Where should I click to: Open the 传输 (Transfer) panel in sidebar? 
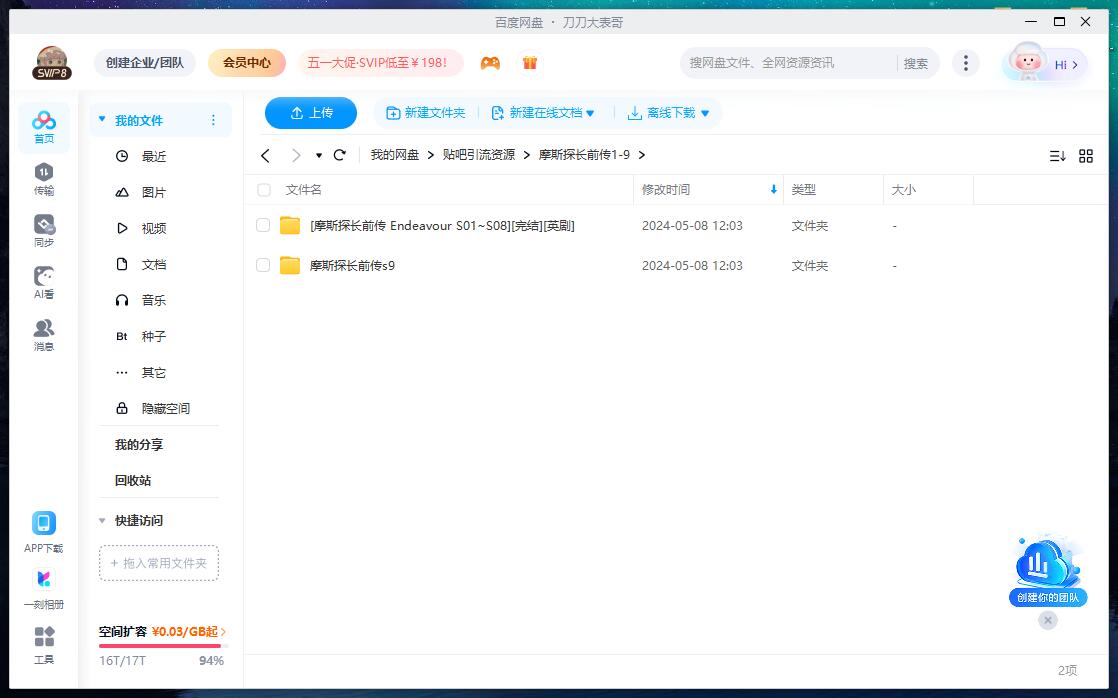tap(43, 180)
